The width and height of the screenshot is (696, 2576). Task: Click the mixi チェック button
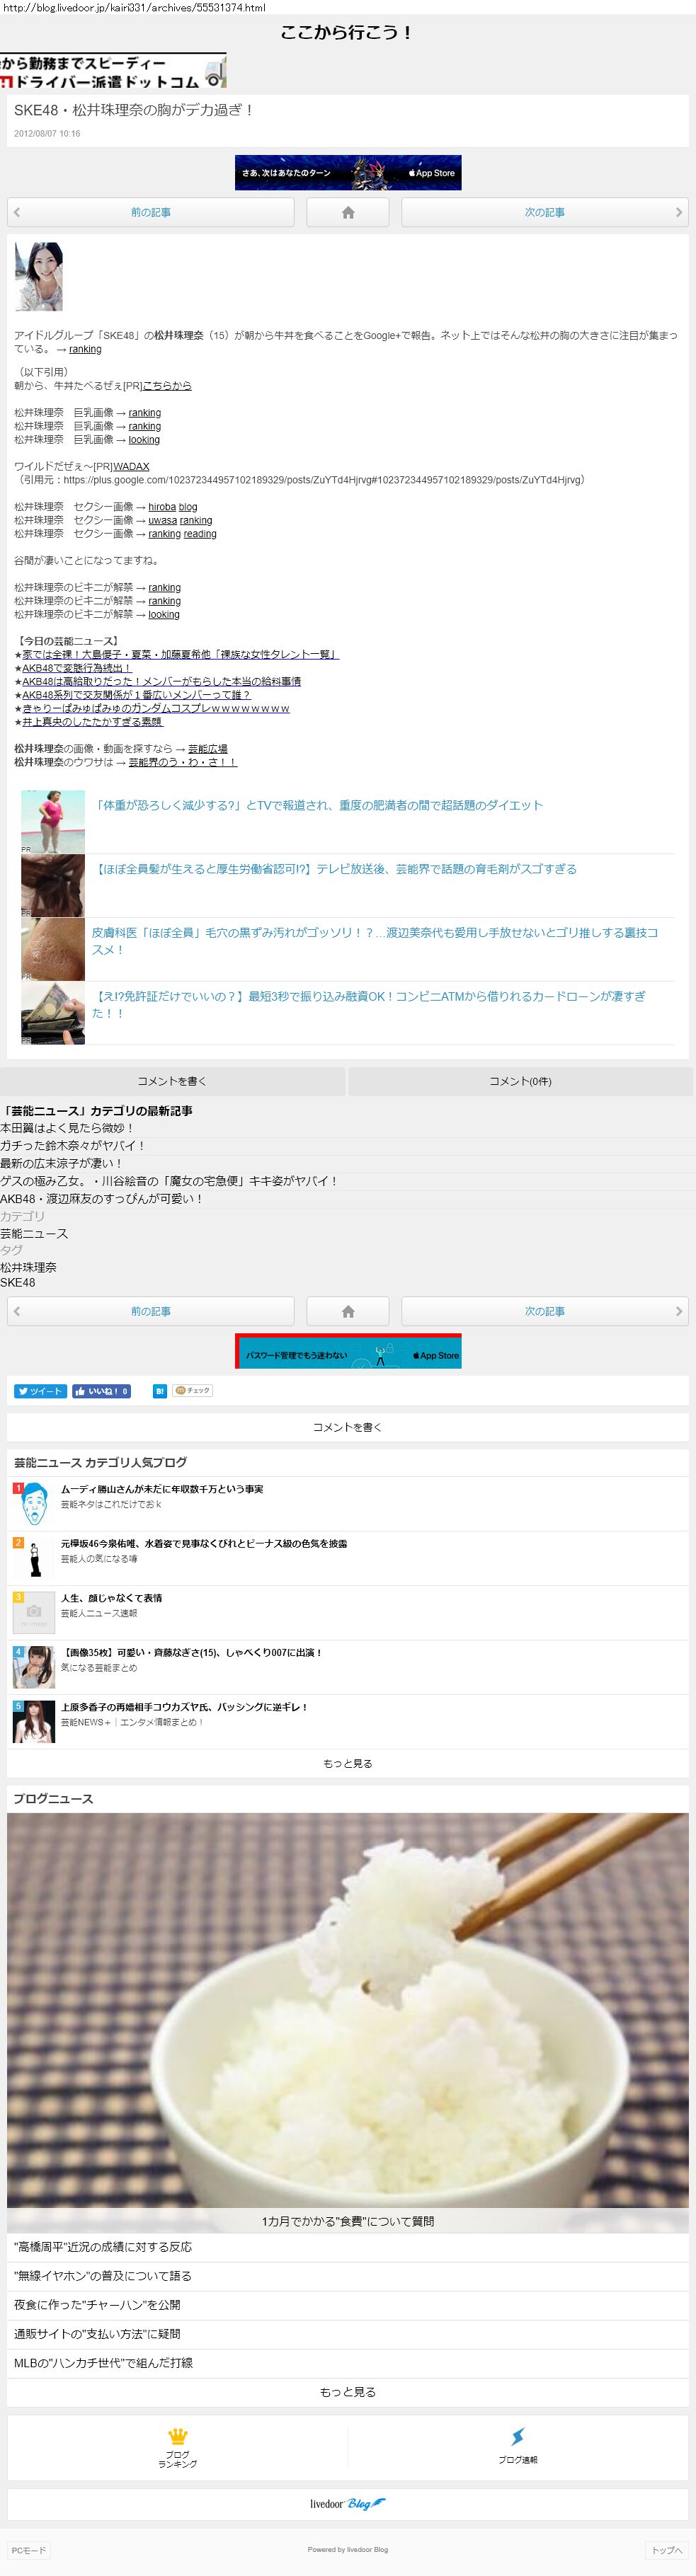tap(193, 1391)
